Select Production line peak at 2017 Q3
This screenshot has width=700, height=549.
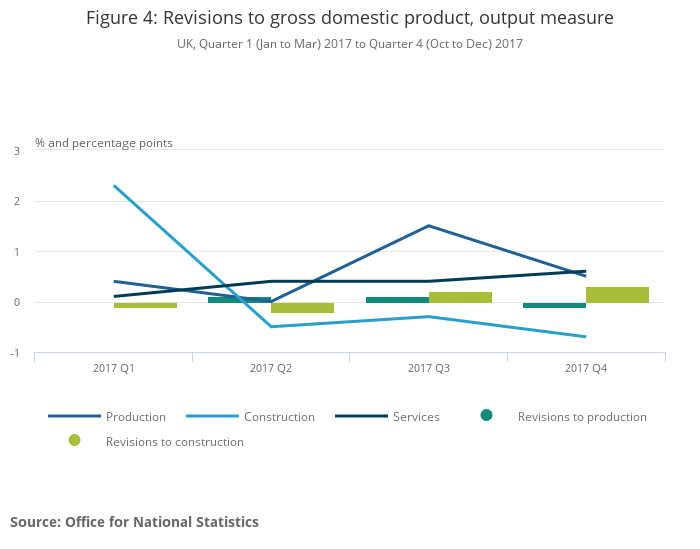pyautogui.click(x=429, y=226)
